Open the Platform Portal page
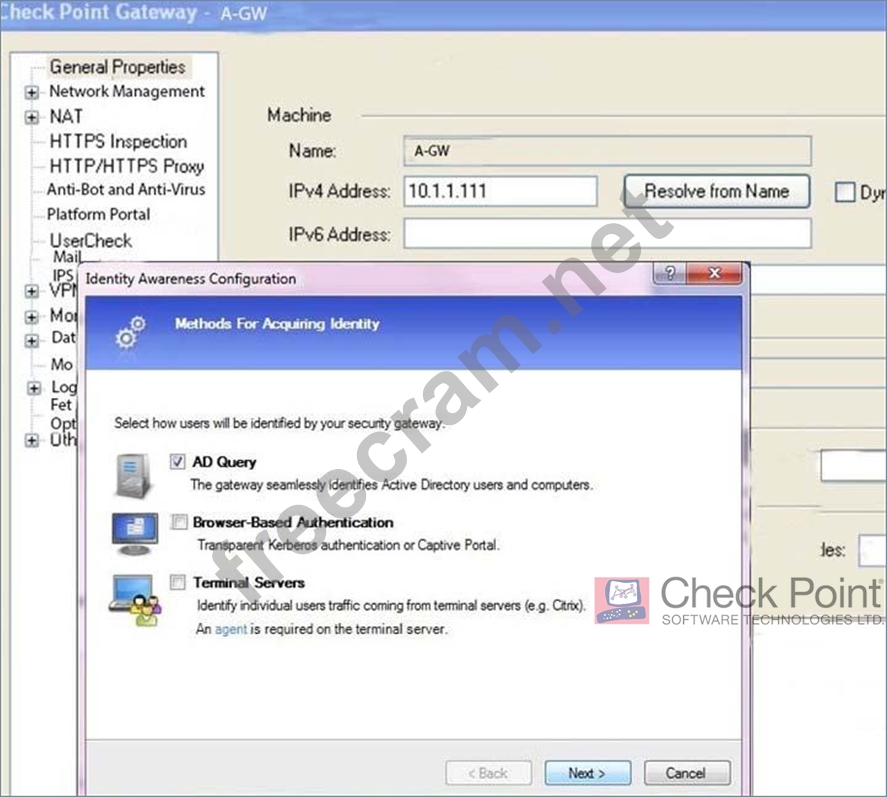This screenshot has height=797, width=887. click(x=98, y=214)
